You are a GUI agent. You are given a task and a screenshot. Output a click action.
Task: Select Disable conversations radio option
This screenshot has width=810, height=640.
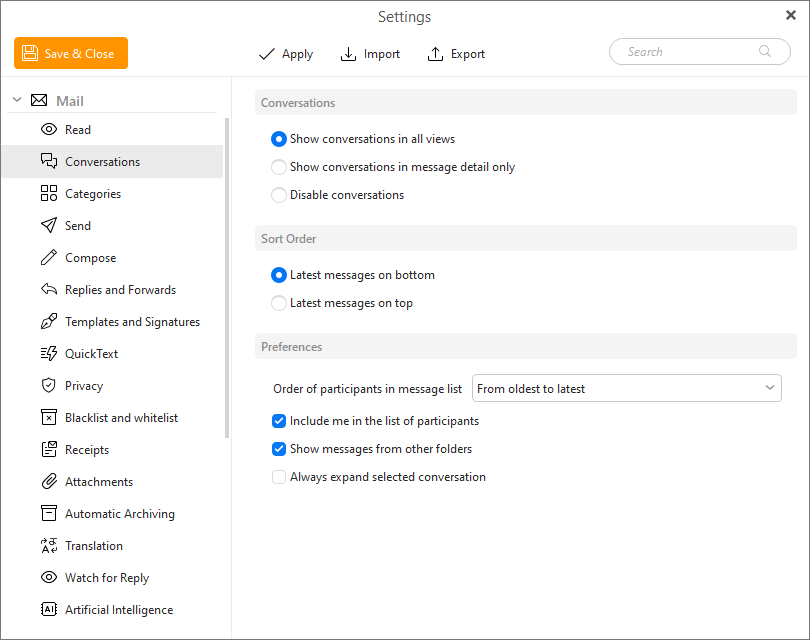pyautogui.click(x=279, y=195)
